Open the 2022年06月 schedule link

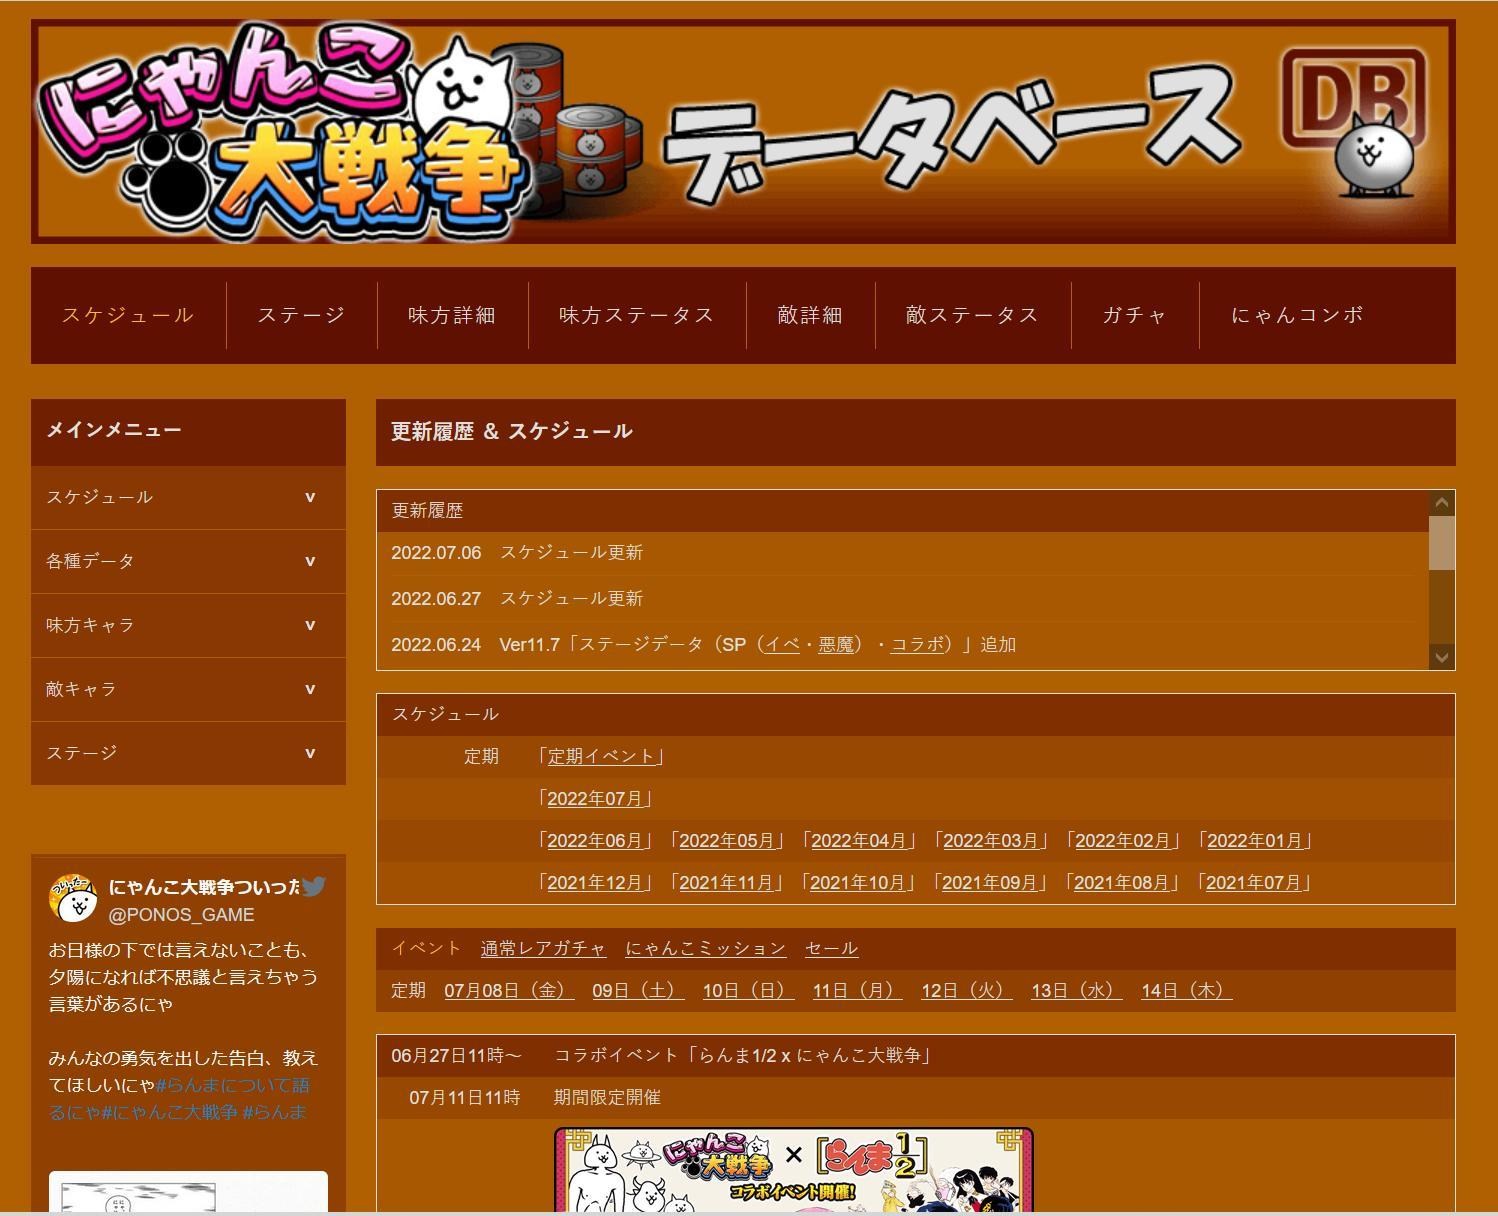point(595,841)
